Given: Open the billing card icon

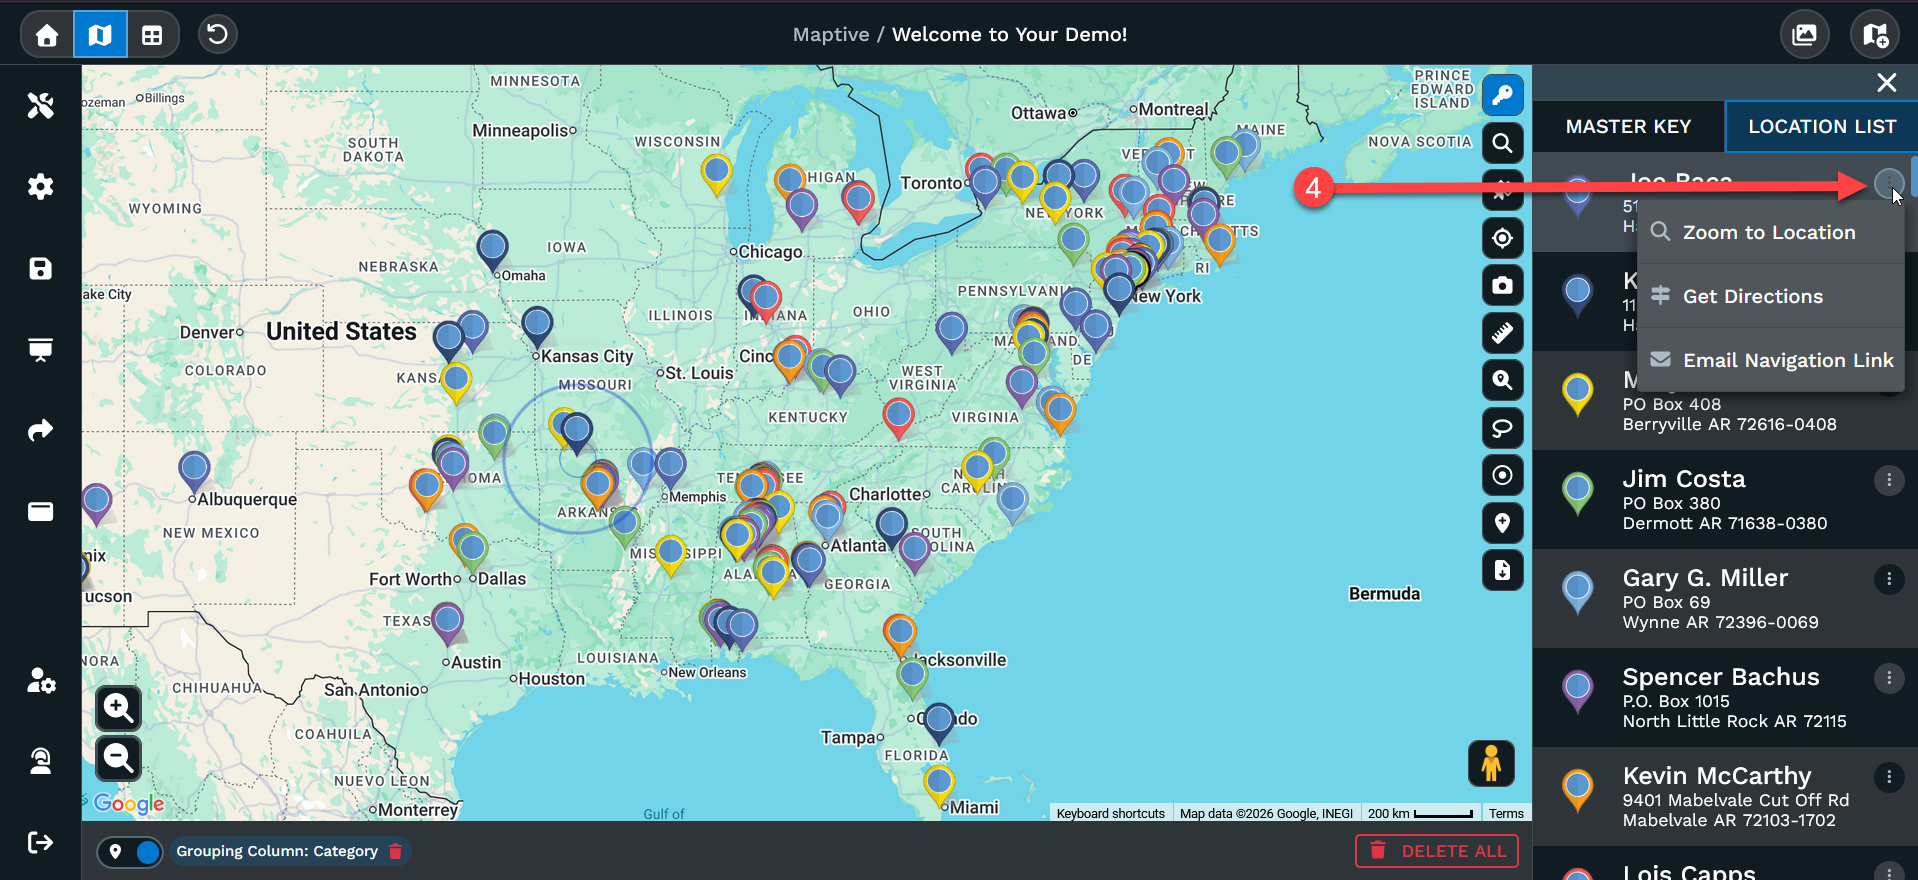Looking at the screenshot, I should (x=40, y=512).
